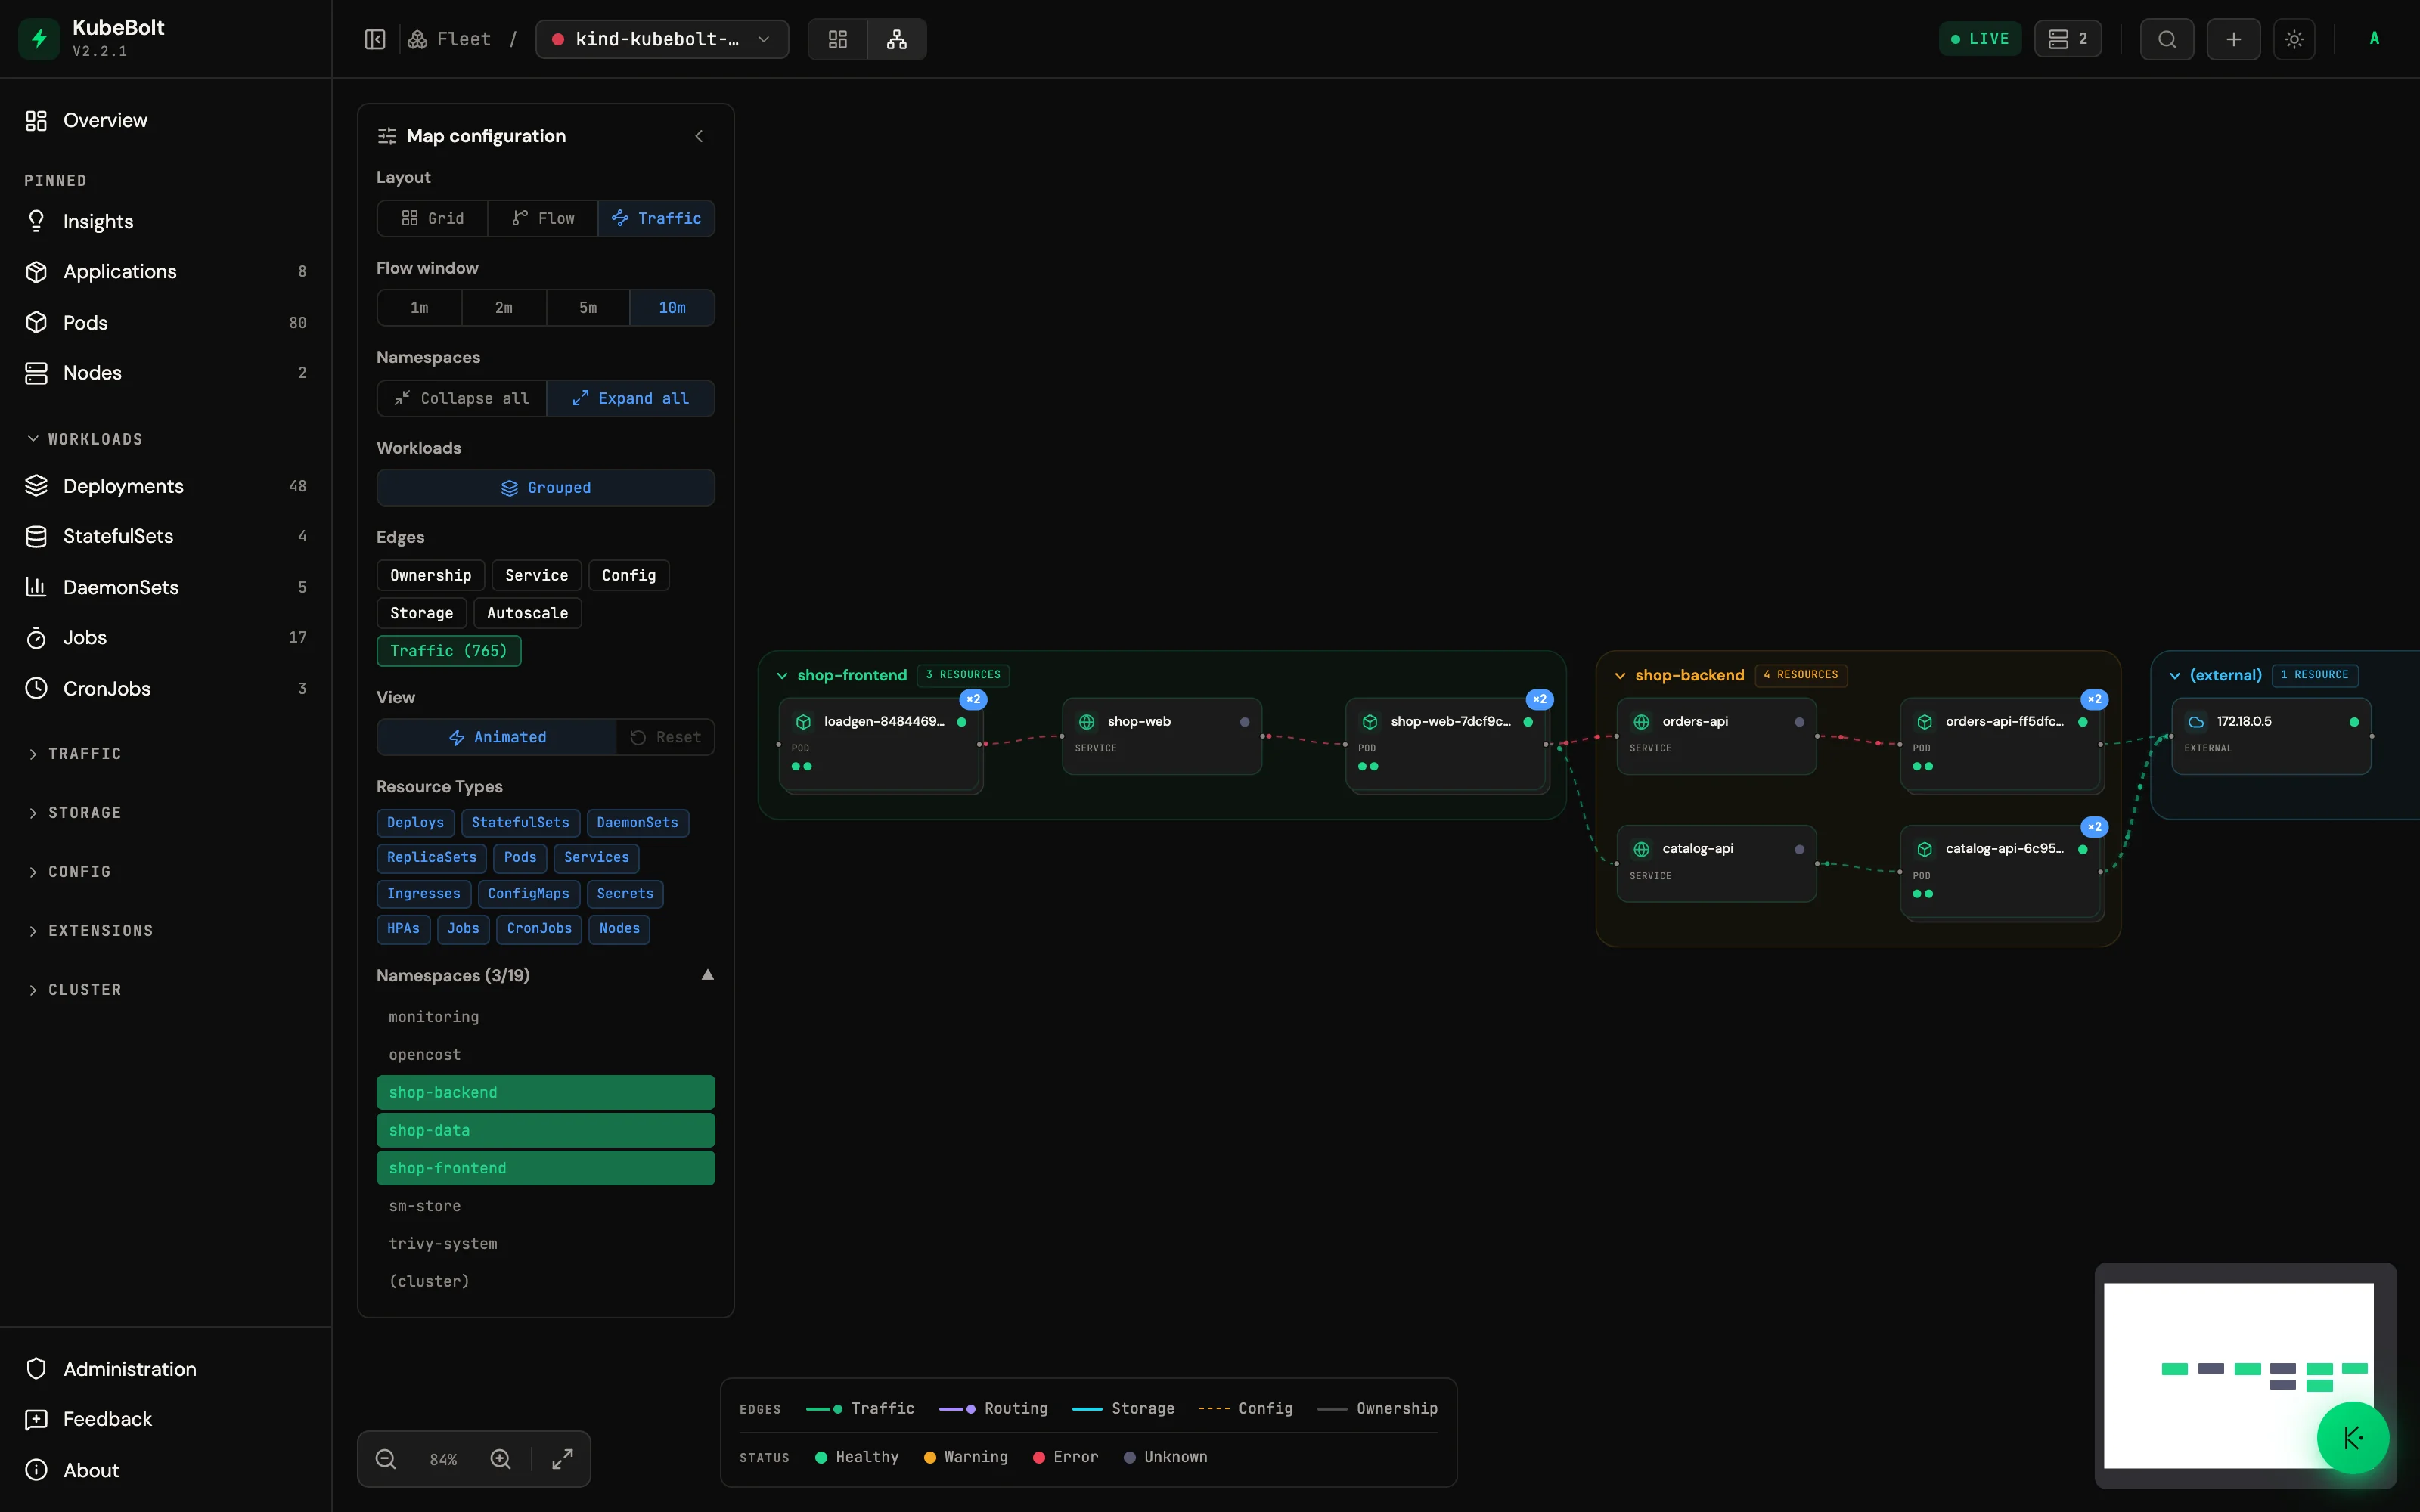
Task: Click the Collapse all button
Action: tap(462, 398)
